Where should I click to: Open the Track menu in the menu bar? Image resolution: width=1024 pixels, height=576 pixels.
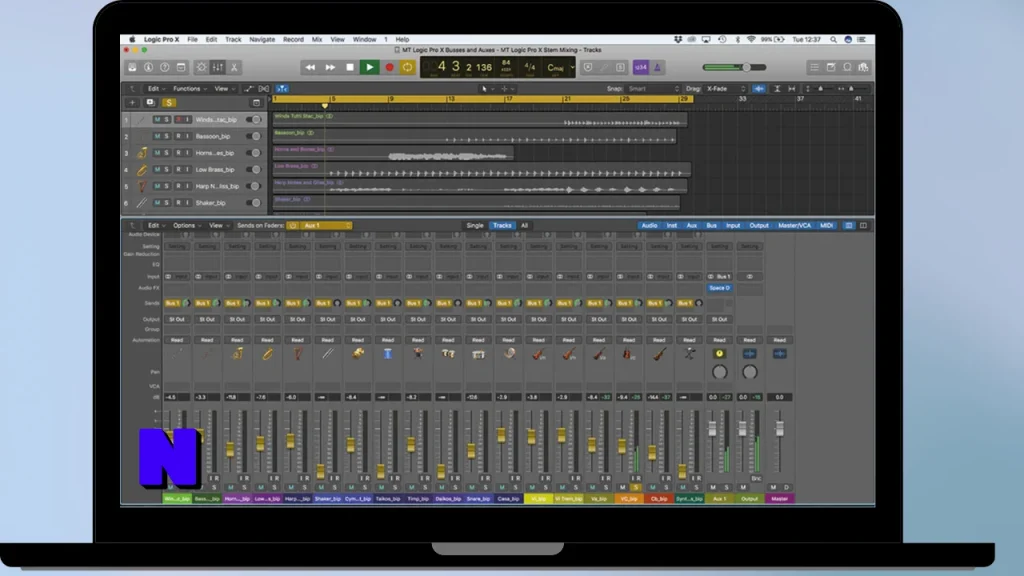point(233,39)
